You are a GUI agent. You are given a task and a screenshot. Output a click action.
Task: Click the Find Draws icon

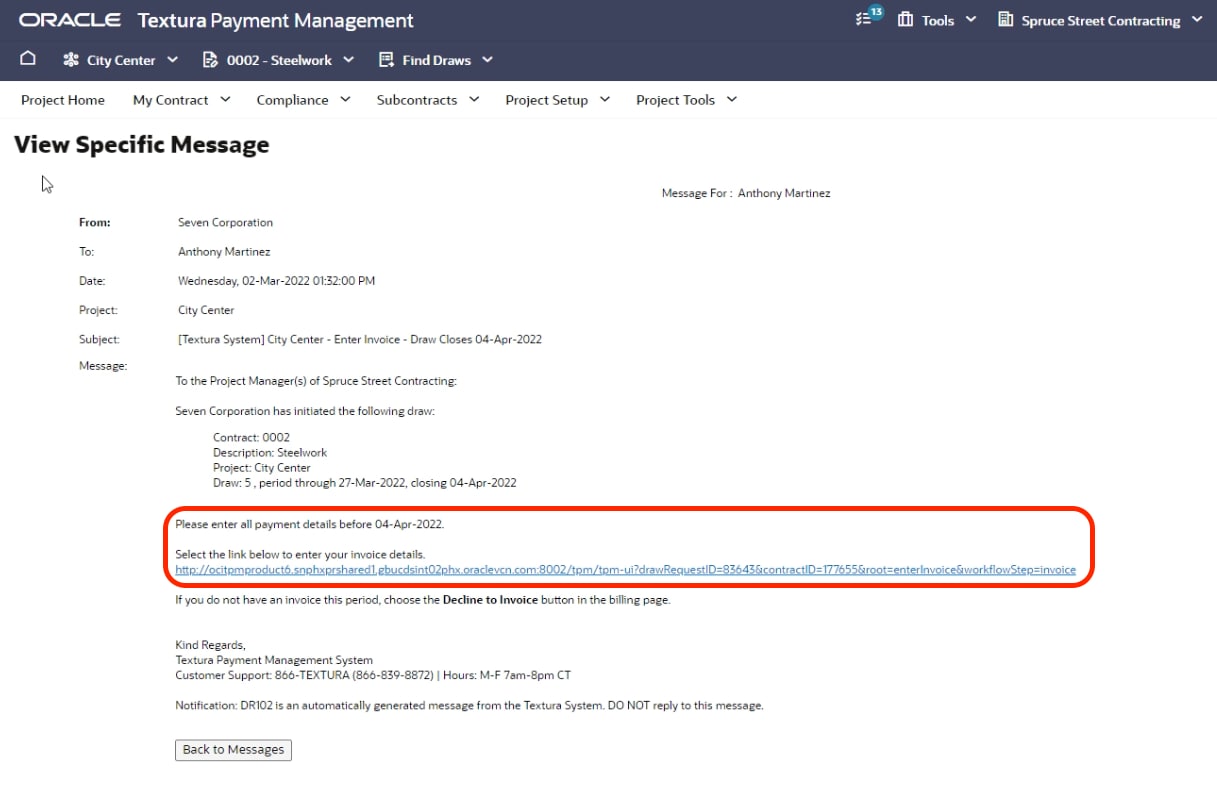coord(386,60)
